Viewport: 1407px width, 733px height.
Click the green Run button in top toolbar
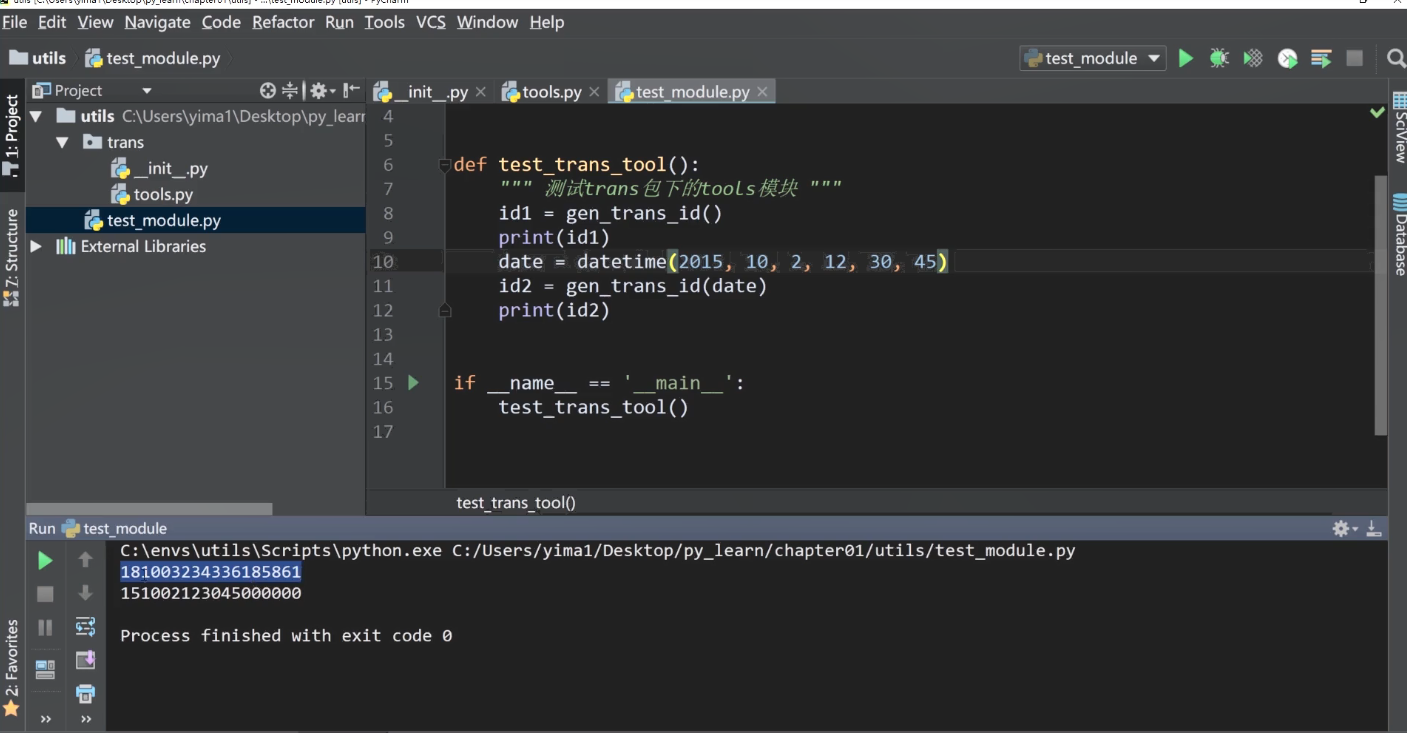[1186, 59]
